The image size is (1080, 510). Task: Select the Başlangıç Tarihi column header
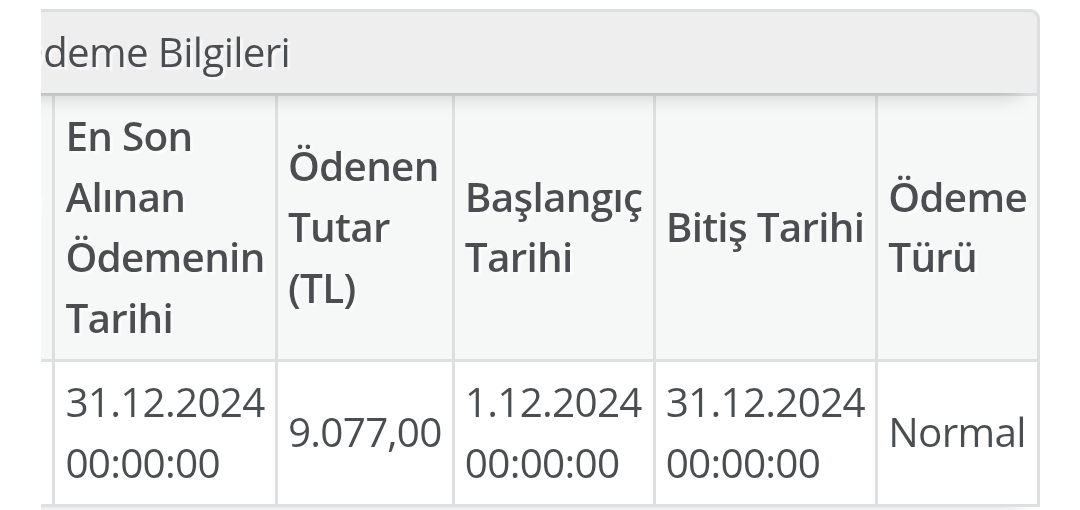coord(553,228)
